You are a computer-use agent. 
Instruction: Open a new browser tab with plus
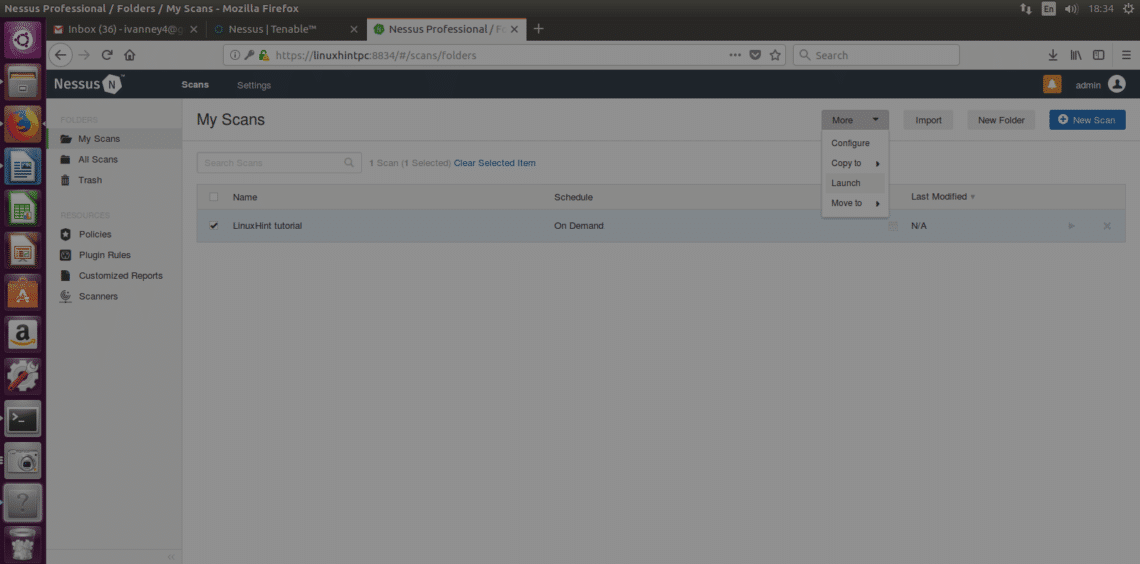click(x=538, y=29)
